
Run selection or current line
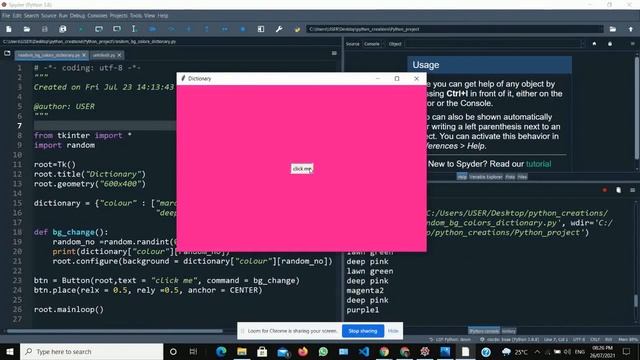click(x=134, y=29)
